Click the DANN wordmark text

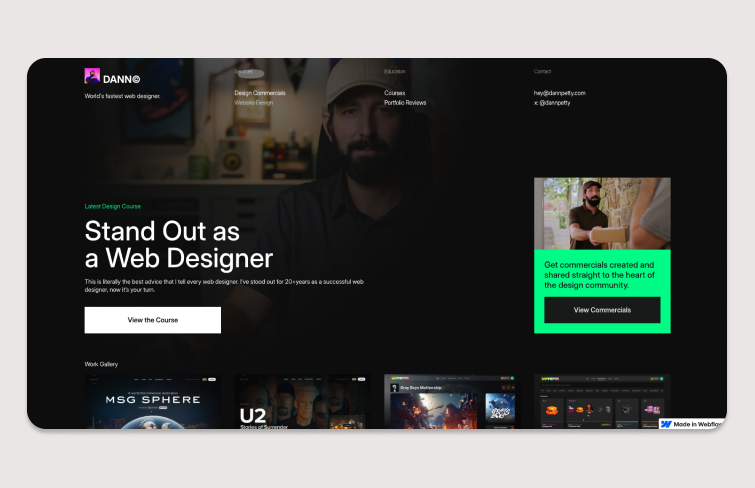click(x=121, y=79)
